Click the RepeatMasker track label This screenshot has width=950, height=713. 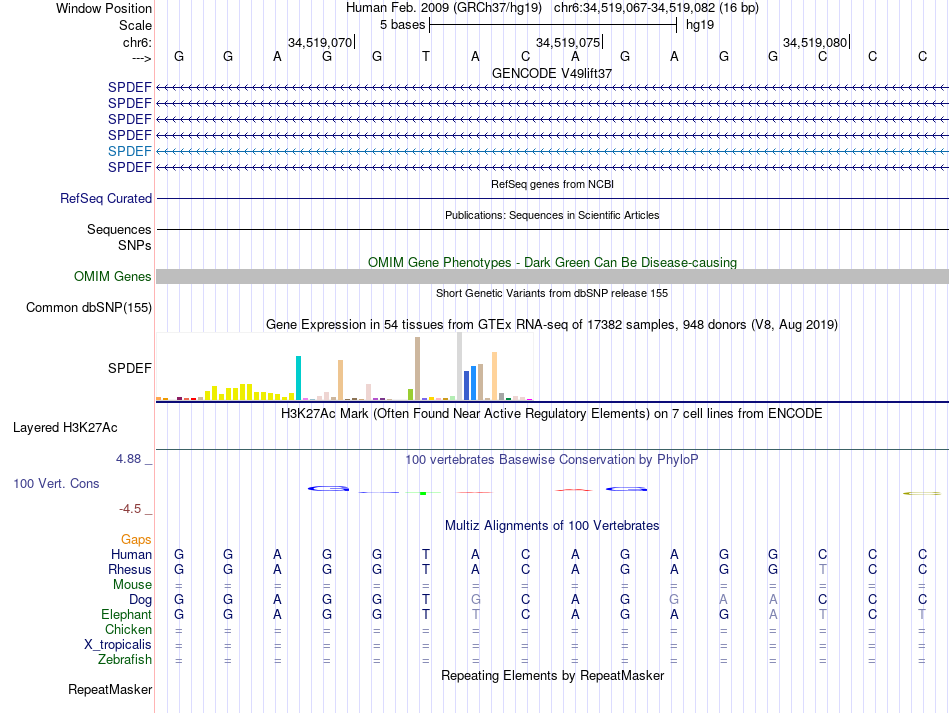click(x=110, y=690)
